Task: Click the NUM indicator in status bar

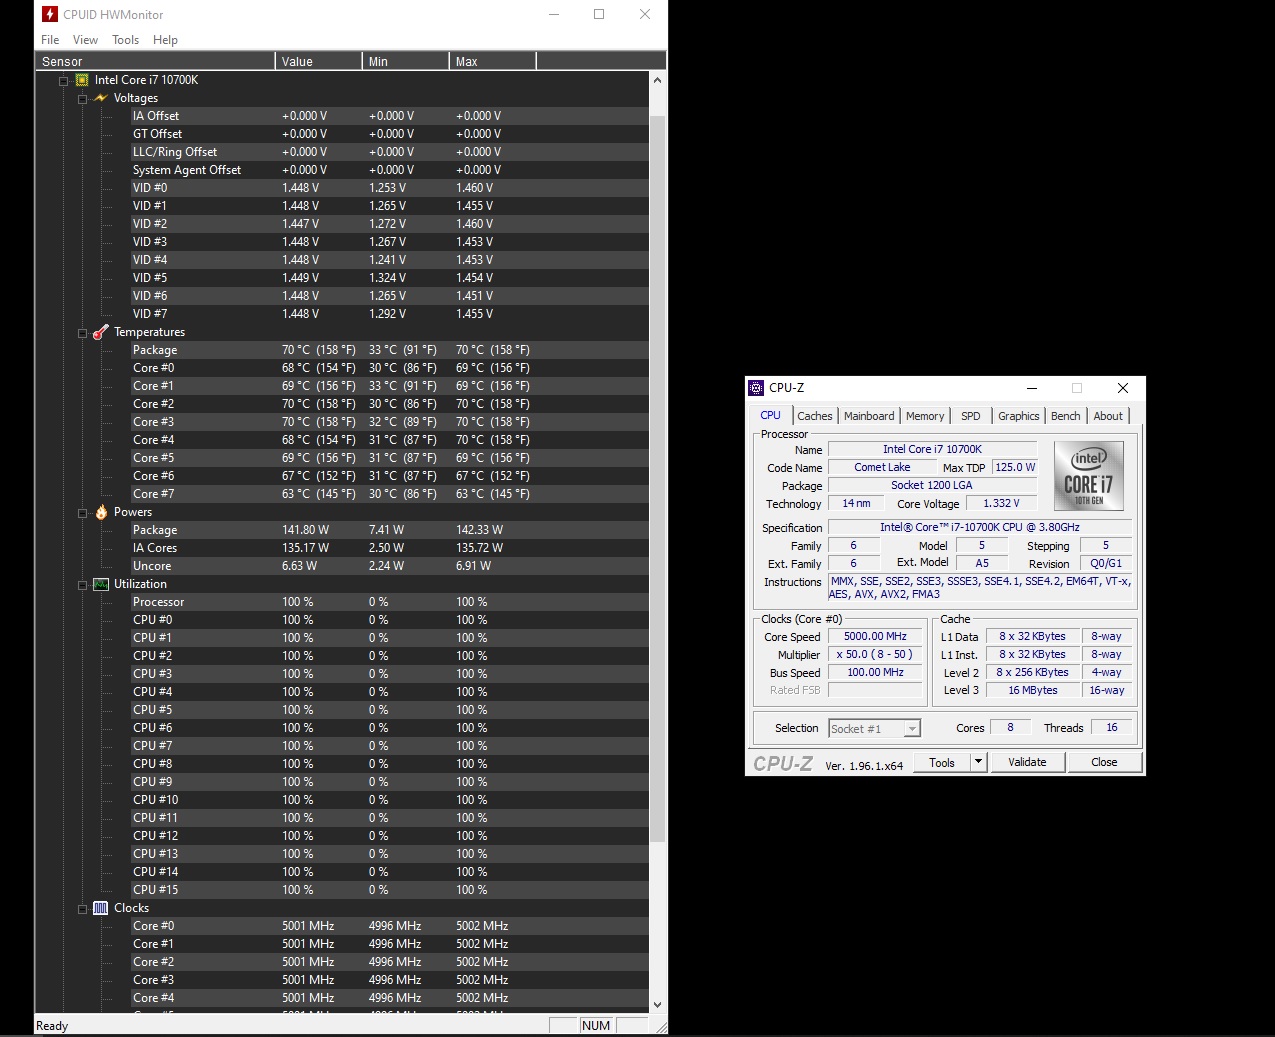Action: (x=596, y=1026)
